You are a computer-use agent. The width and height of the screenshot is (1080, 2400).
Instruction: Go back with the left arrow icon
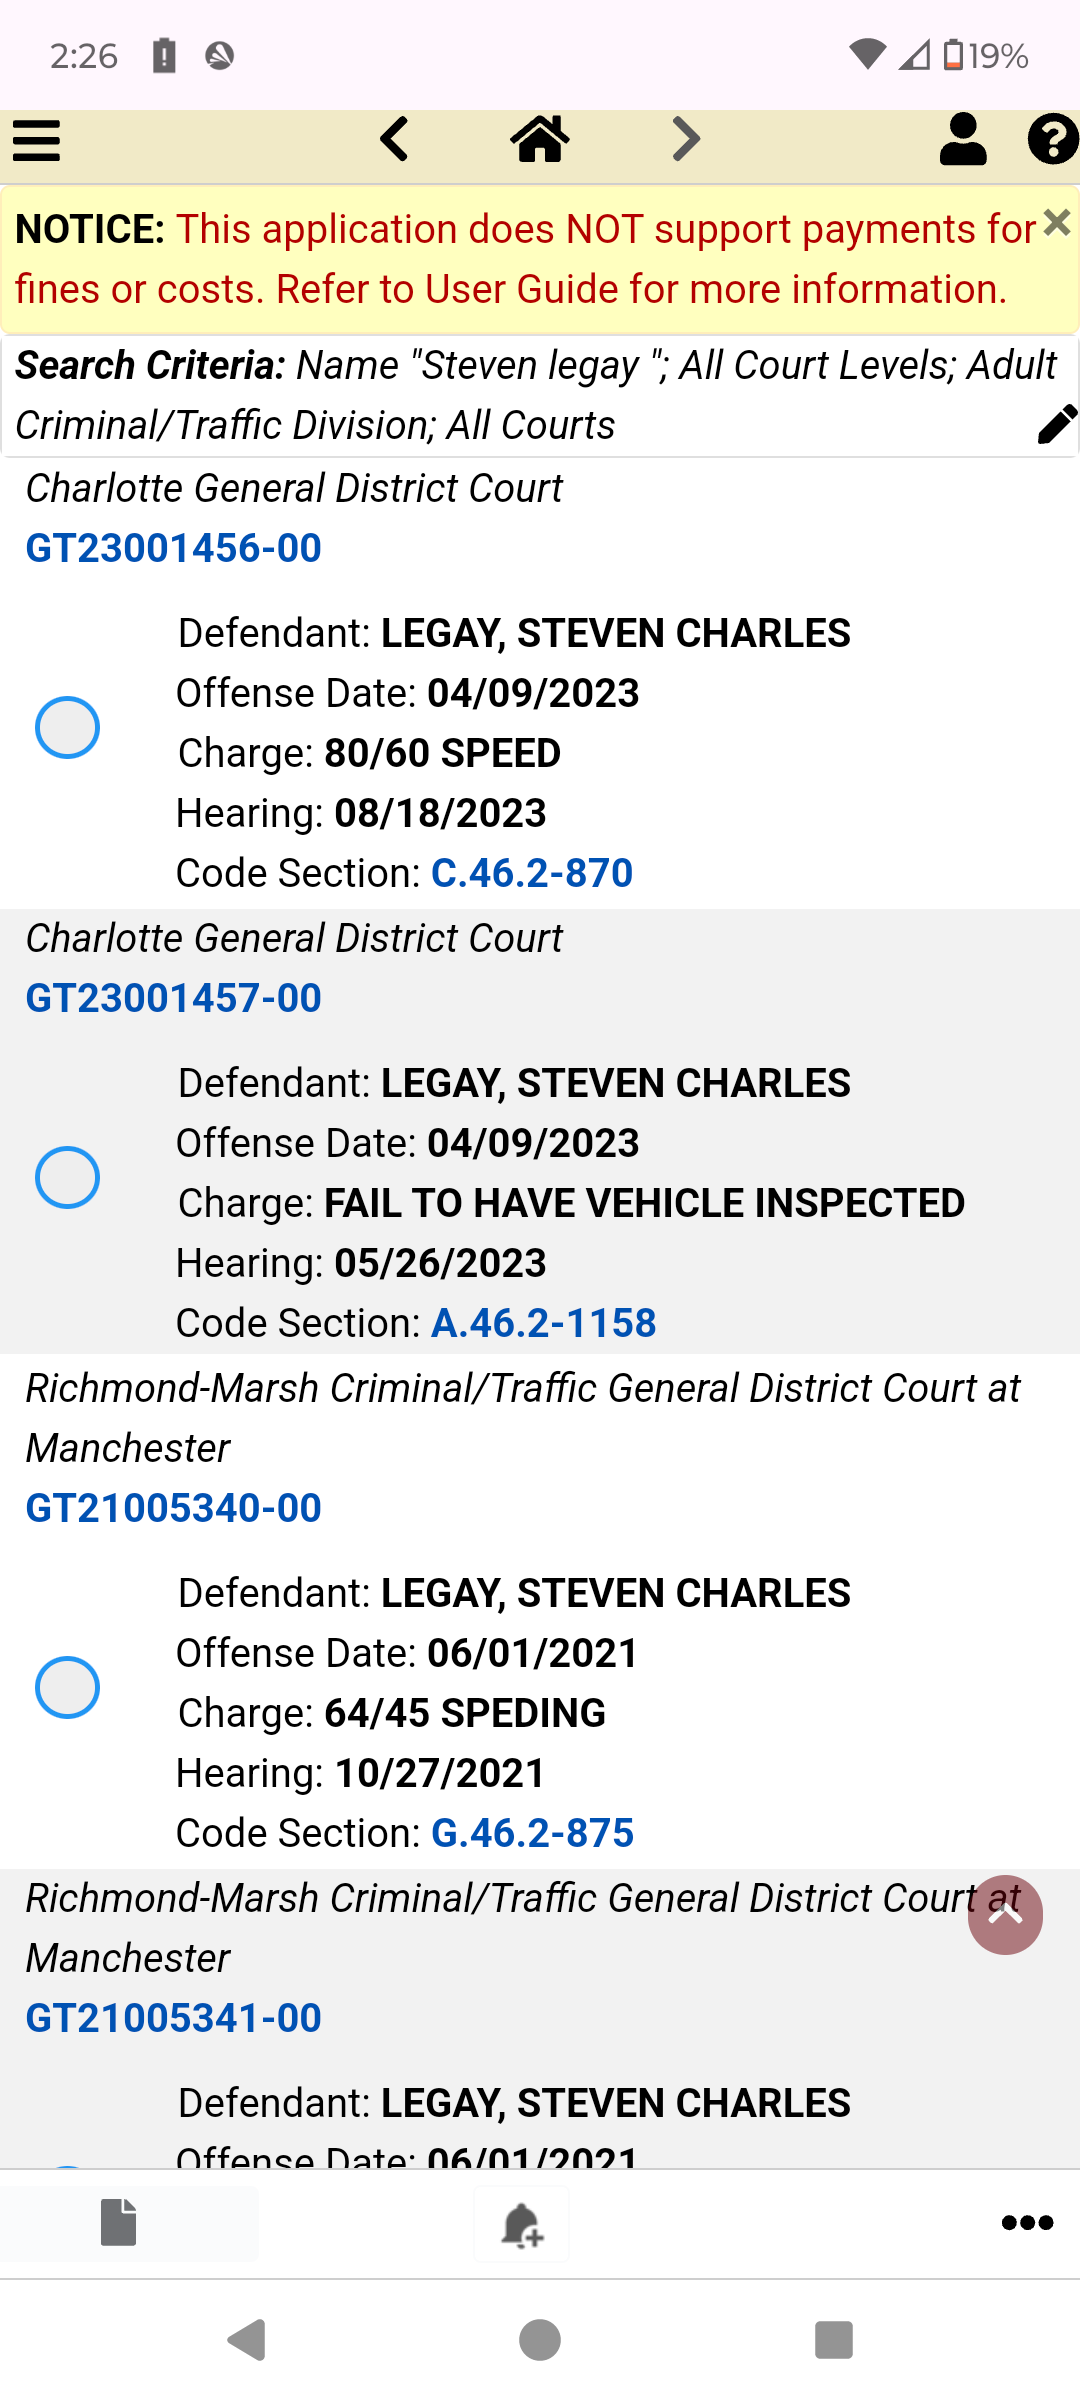coord(394,139)
